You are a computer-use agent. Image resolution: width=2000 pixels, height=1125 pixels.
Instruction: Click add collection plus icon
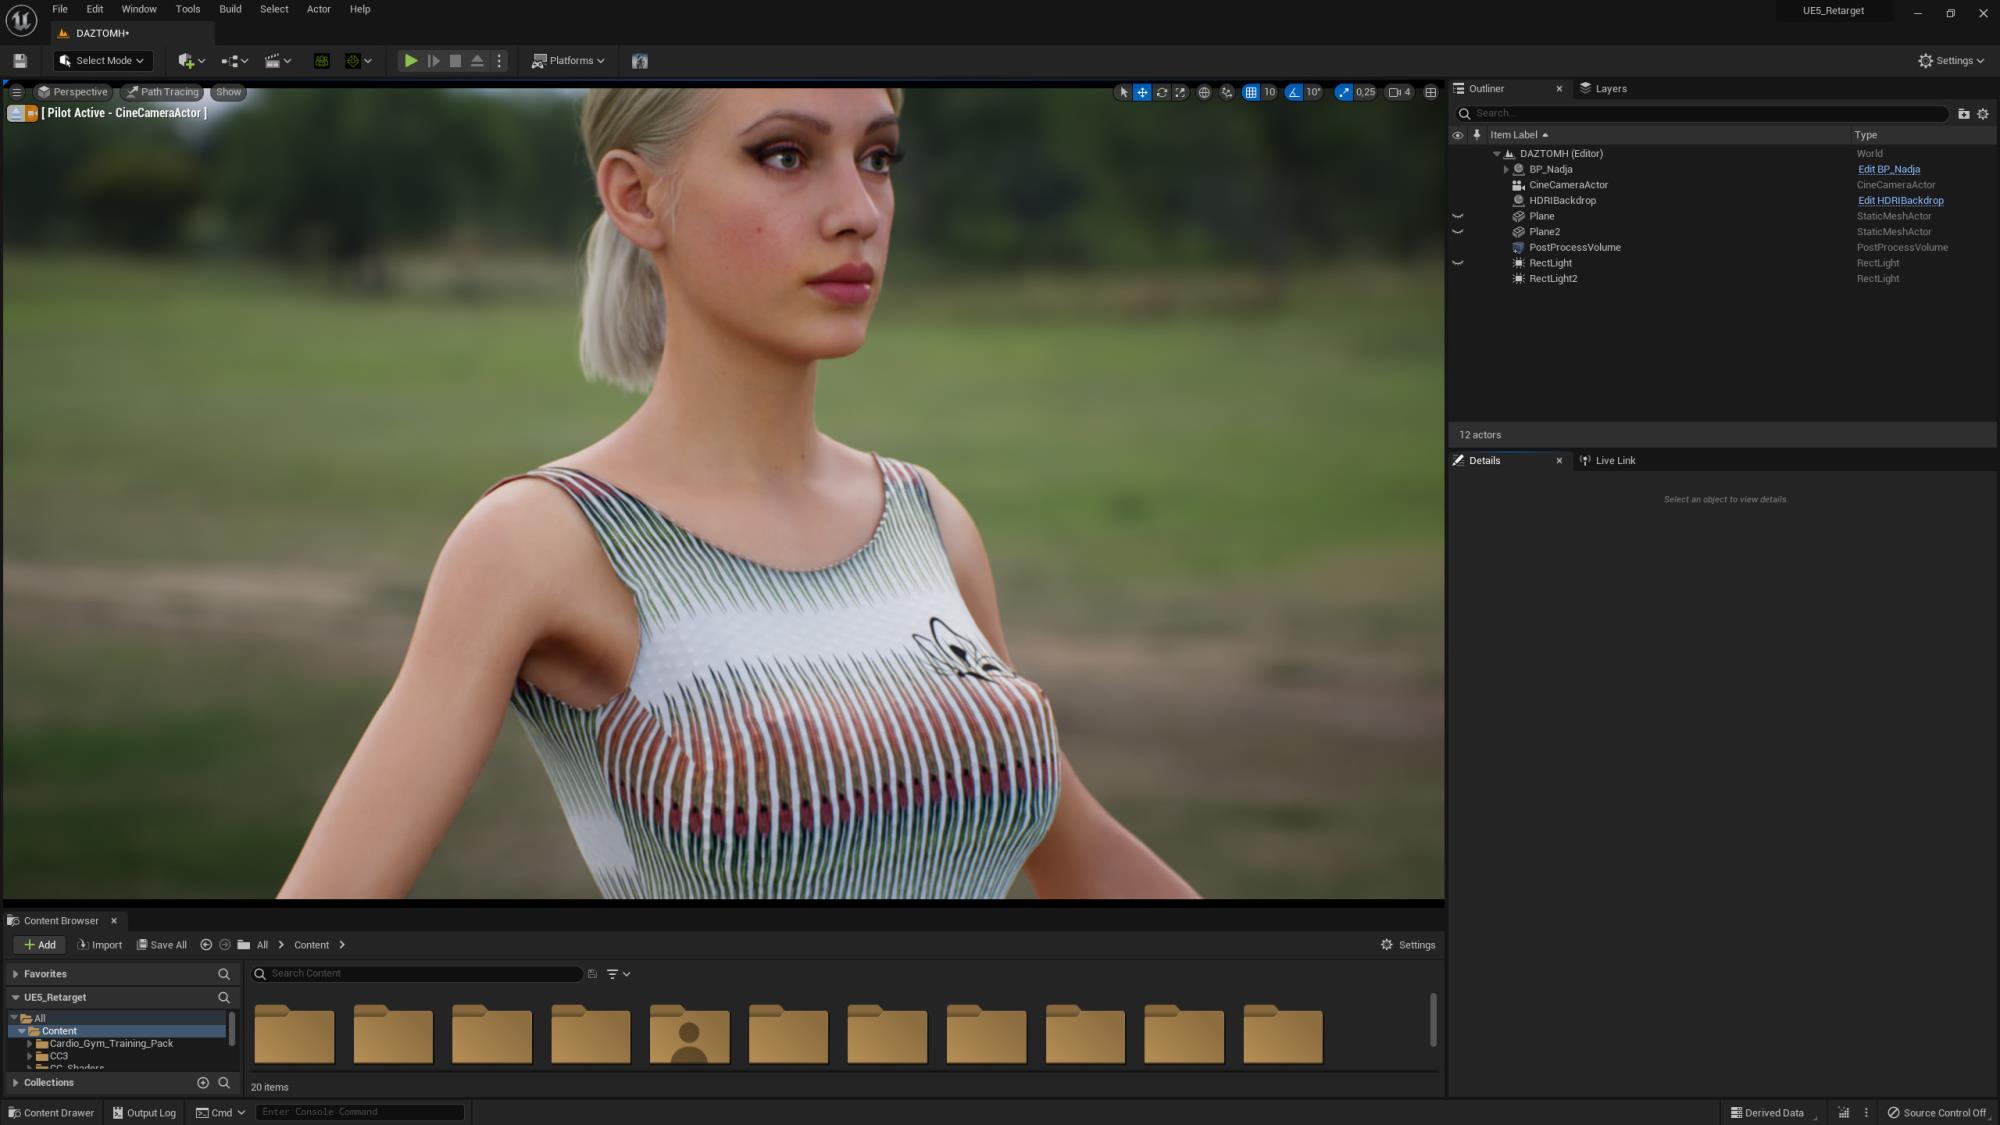[x=203, y=1083]
